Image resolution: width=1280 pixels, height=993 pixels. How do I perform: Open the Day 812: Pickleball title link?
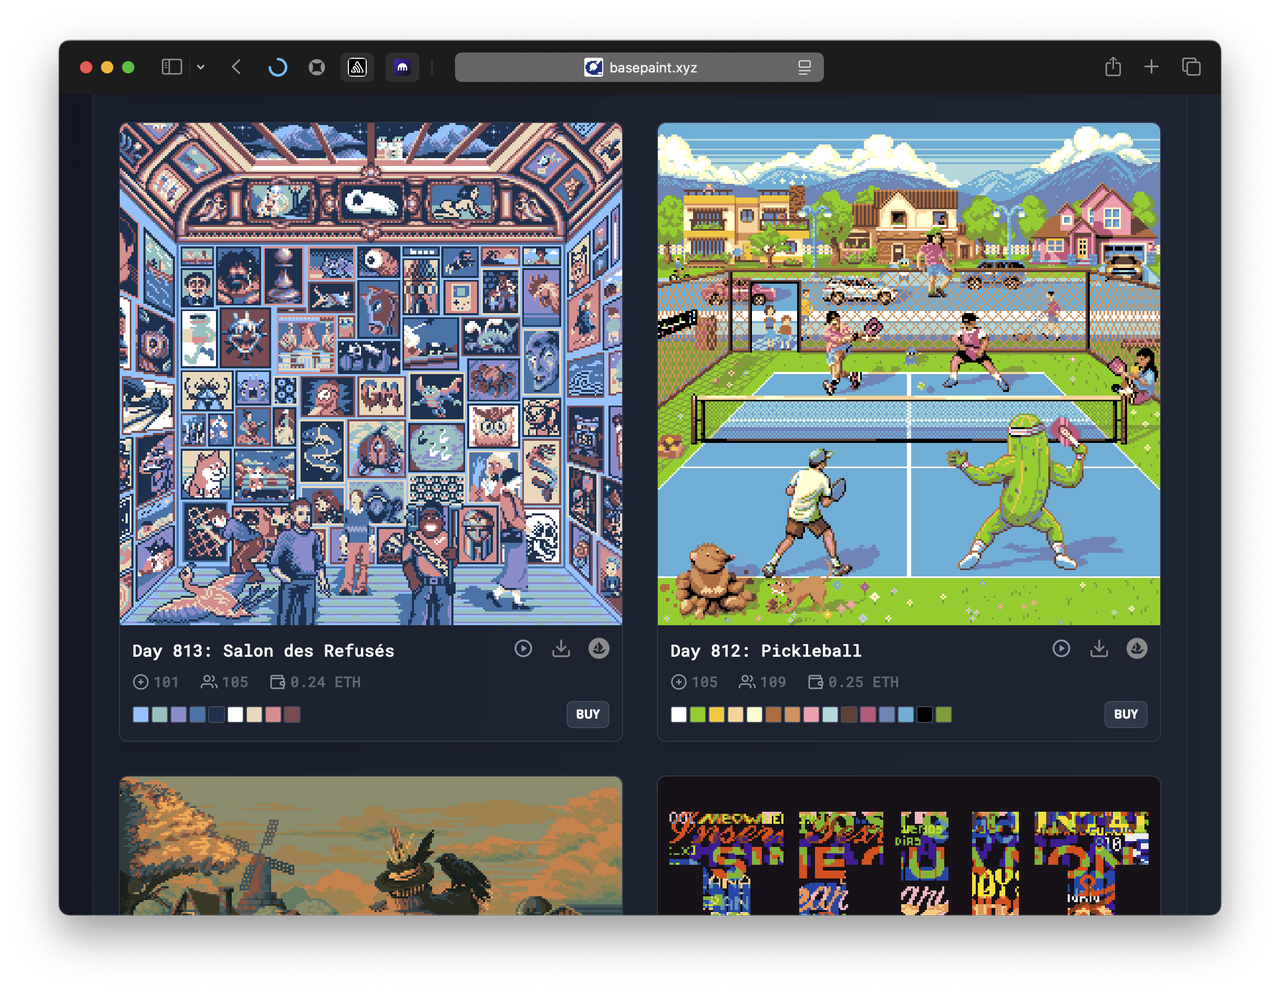click(765, 651)
